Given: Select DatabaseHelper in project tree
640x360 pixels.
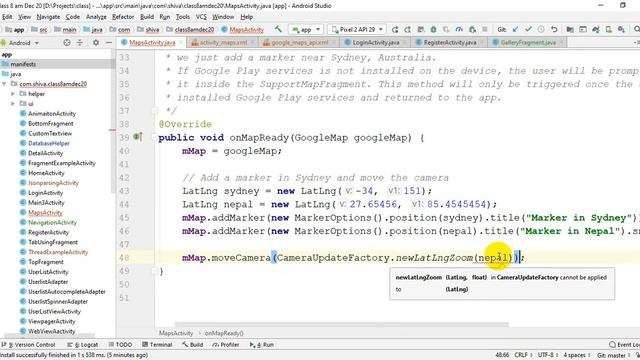Looking at the screenshot, I should coord(49,143).
